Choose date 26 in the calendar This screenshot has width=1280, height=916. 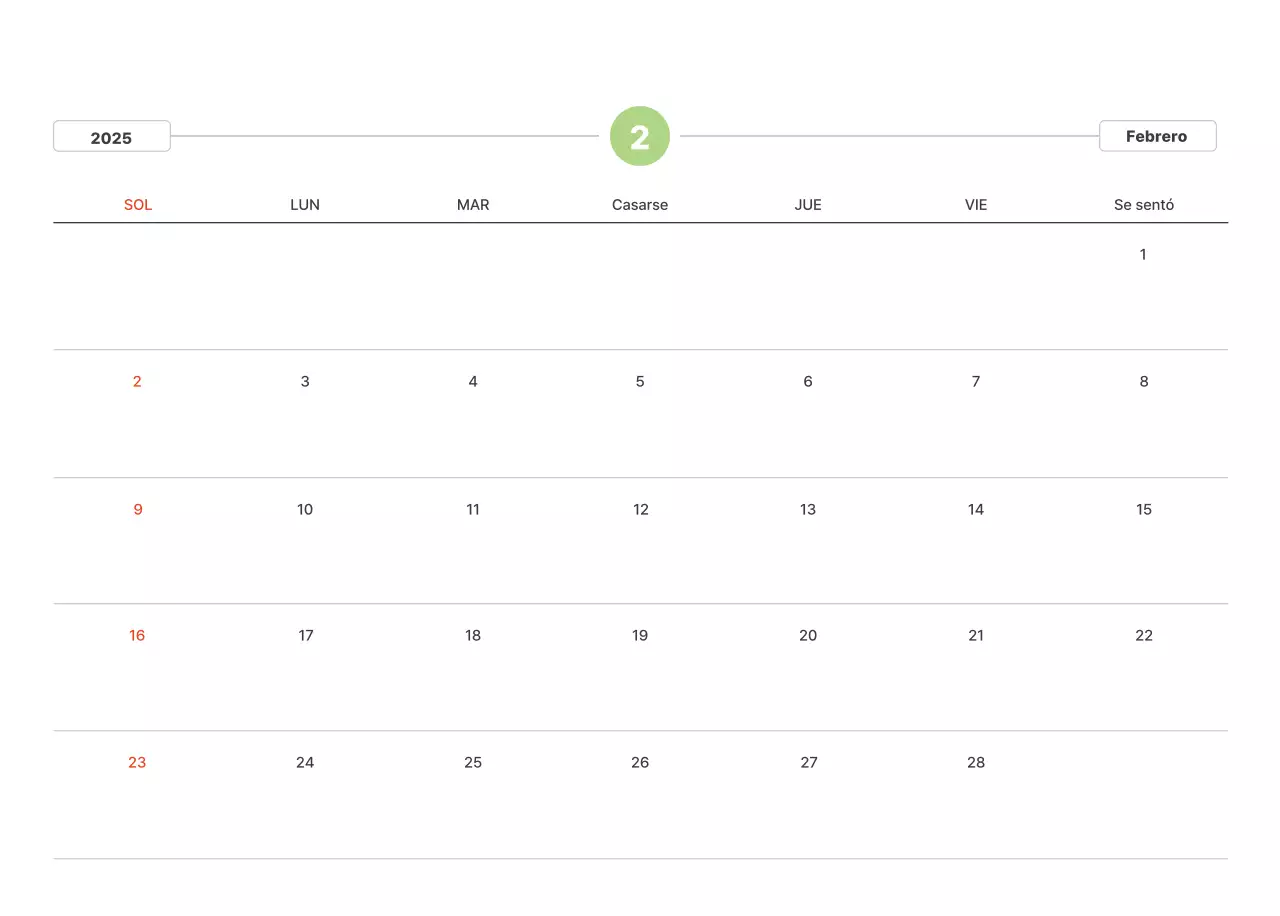tap(640, 763)
